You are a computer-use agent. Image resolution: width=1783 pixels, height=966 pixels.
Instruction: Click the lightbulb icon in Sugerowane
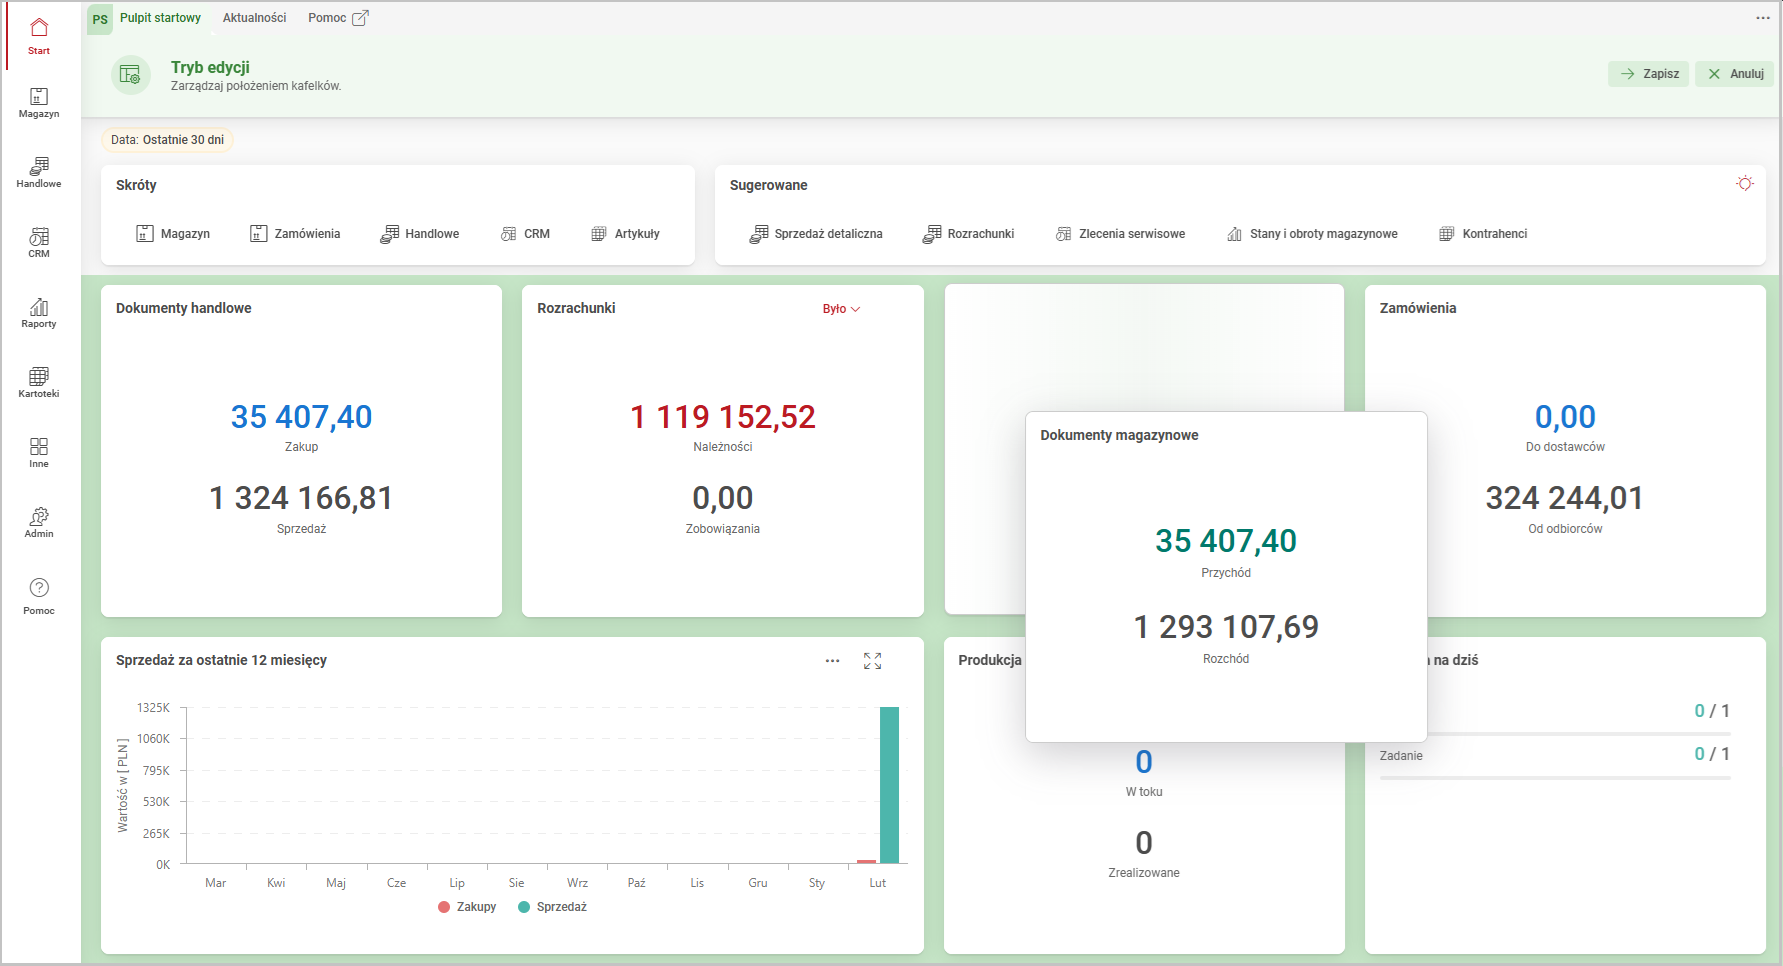(x=1744, y=184)
